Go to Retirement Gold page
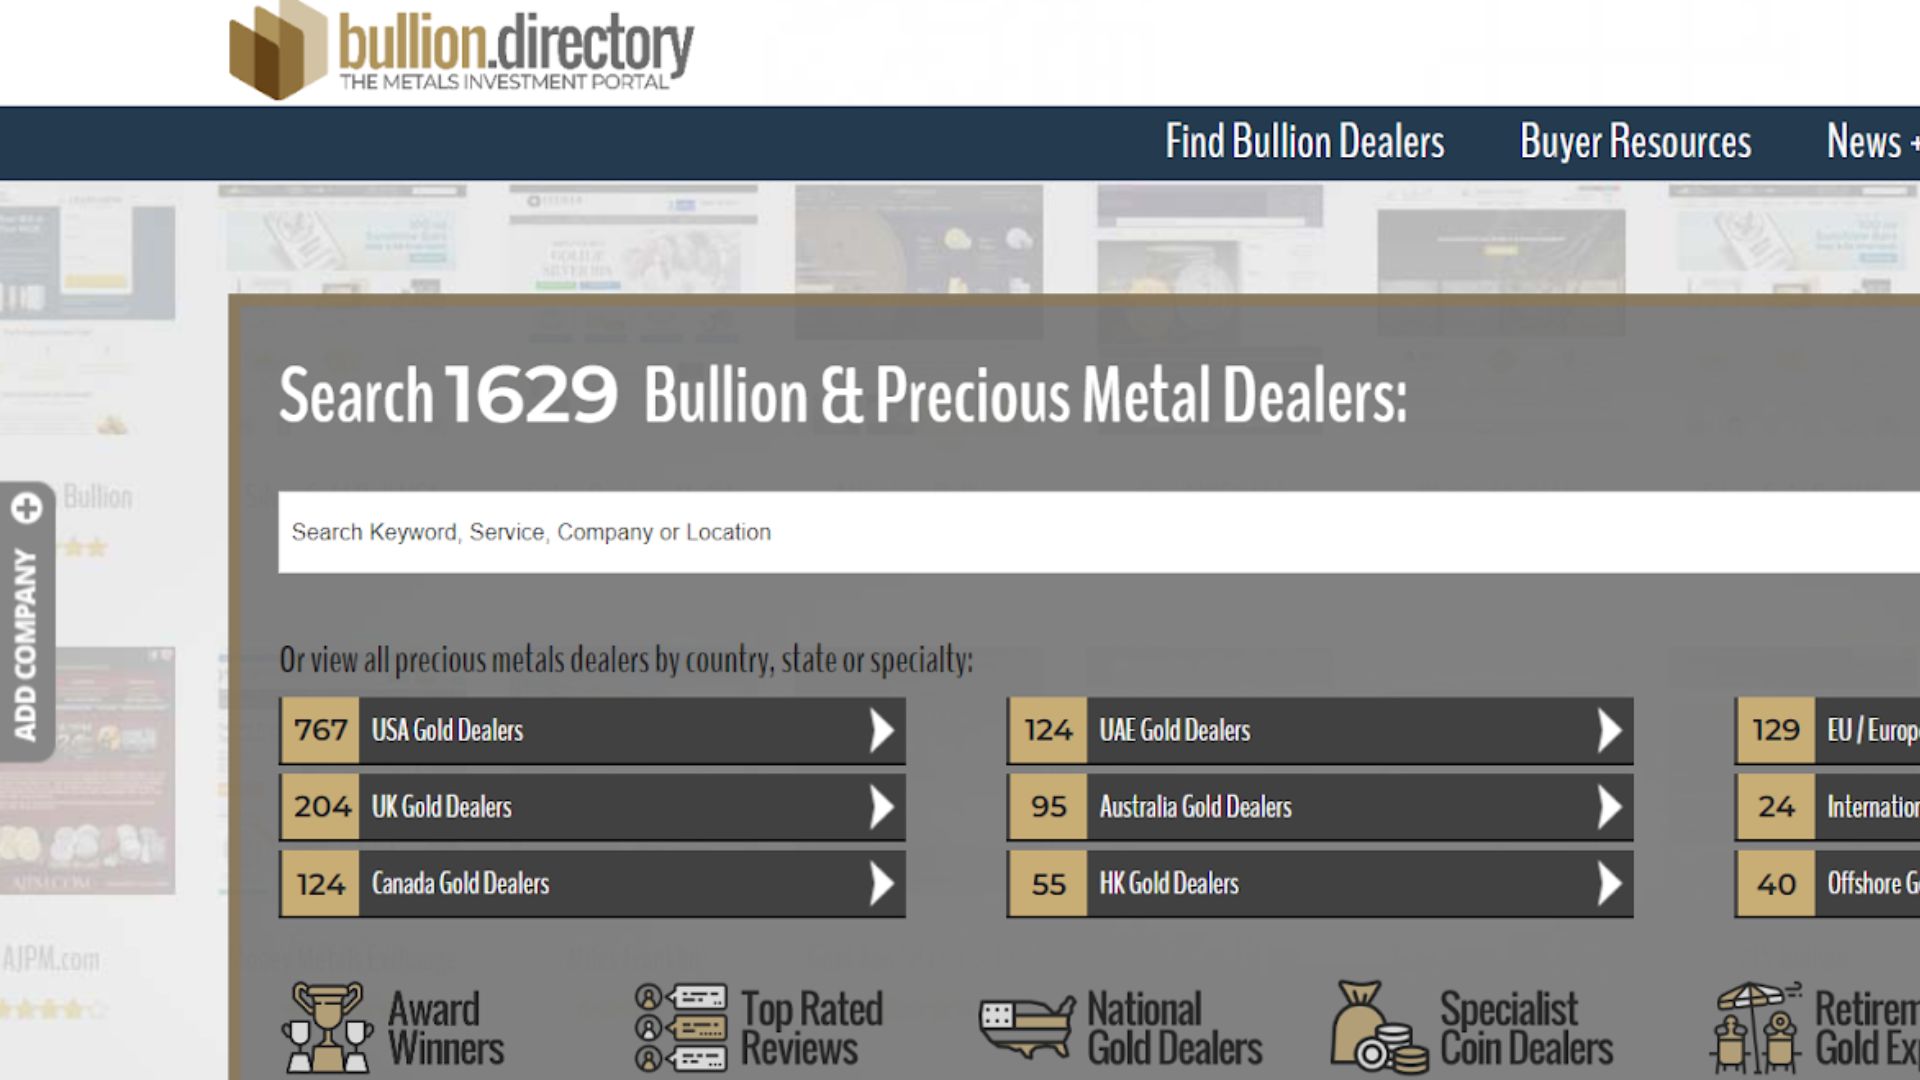 click(x=1867, y=1029)
